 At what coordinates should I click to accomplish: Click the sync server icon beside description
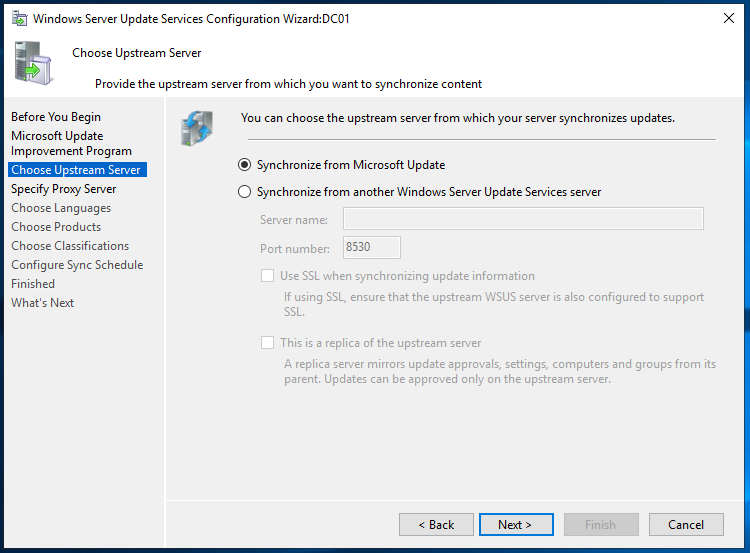196,128
